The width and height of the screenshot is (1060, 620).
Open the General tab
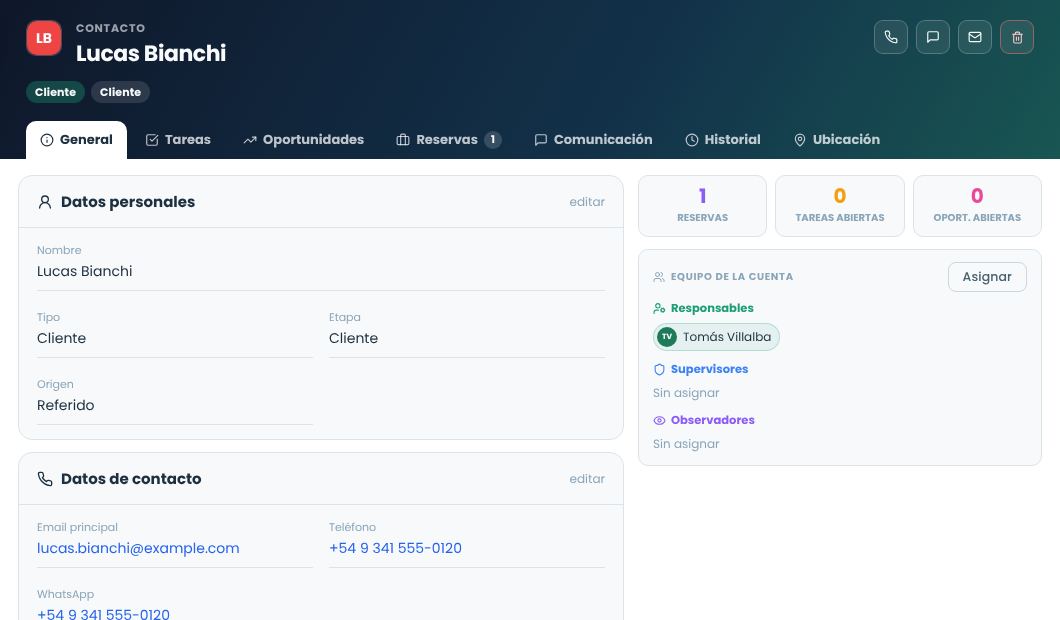[76, 140]
